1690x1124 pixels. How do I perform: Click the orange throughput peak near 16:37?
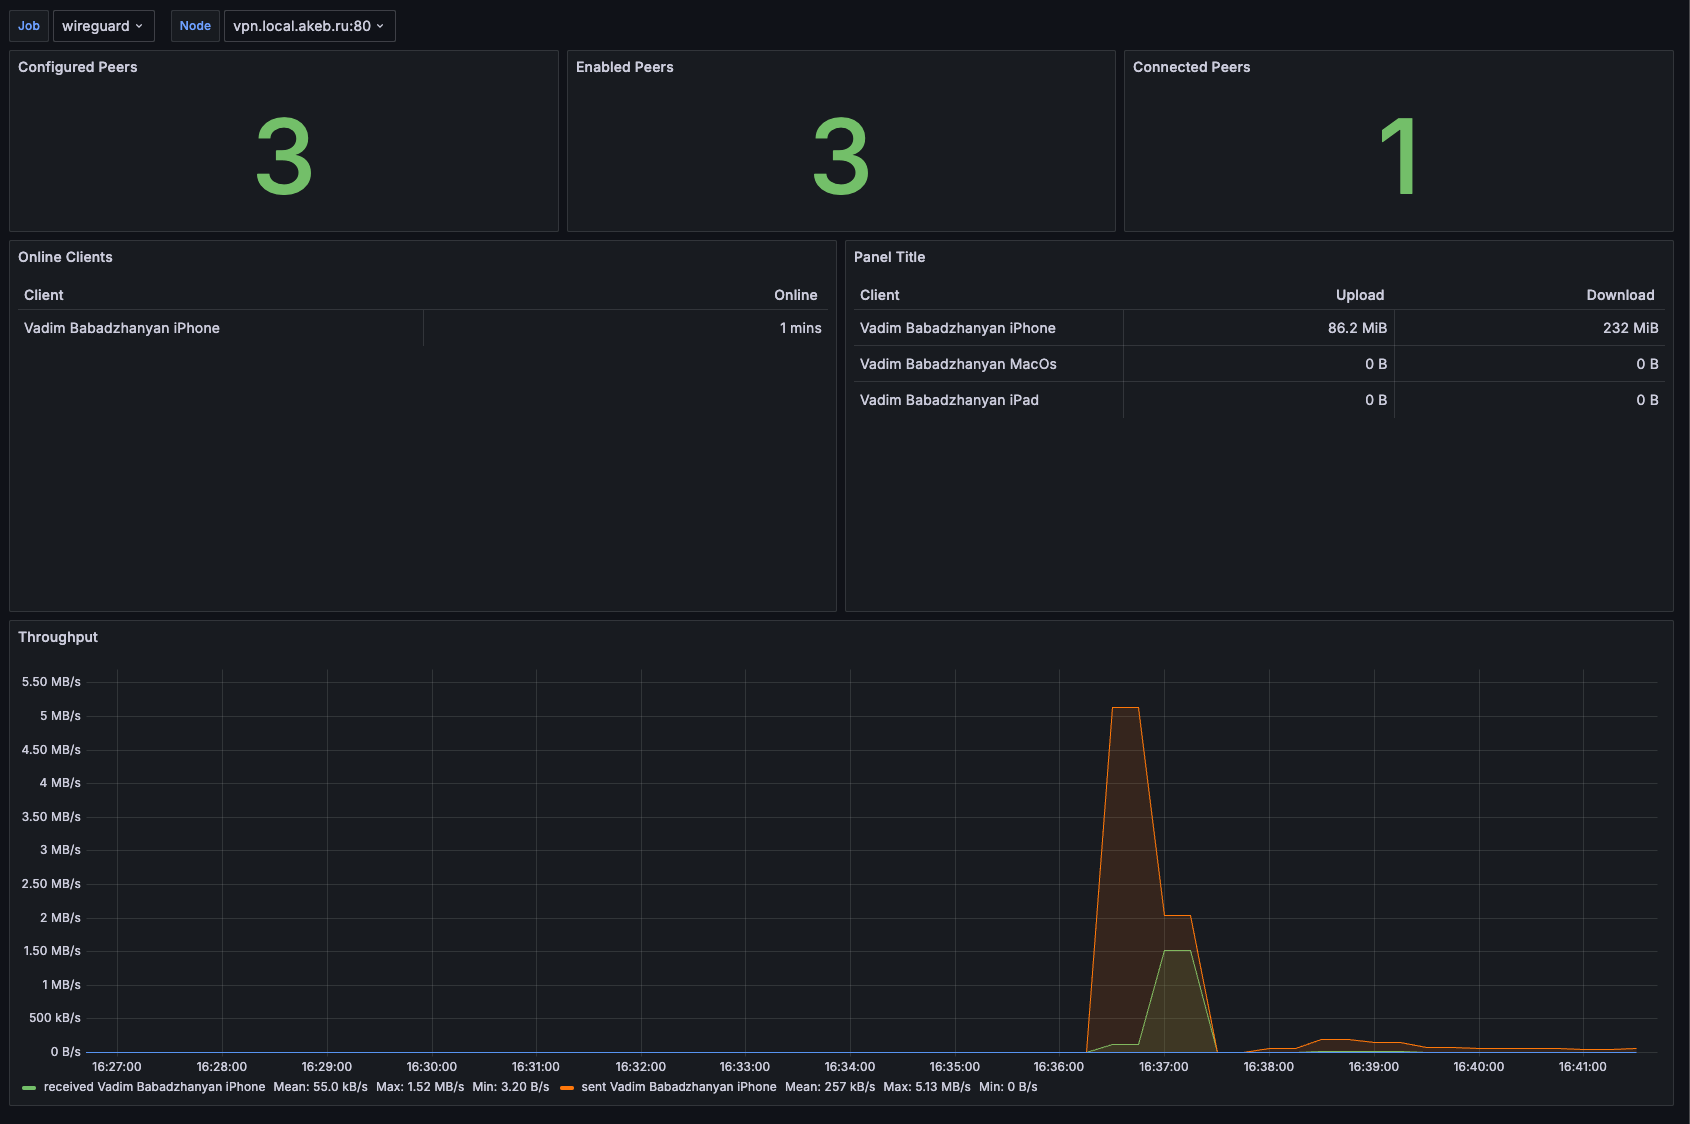1126,708
